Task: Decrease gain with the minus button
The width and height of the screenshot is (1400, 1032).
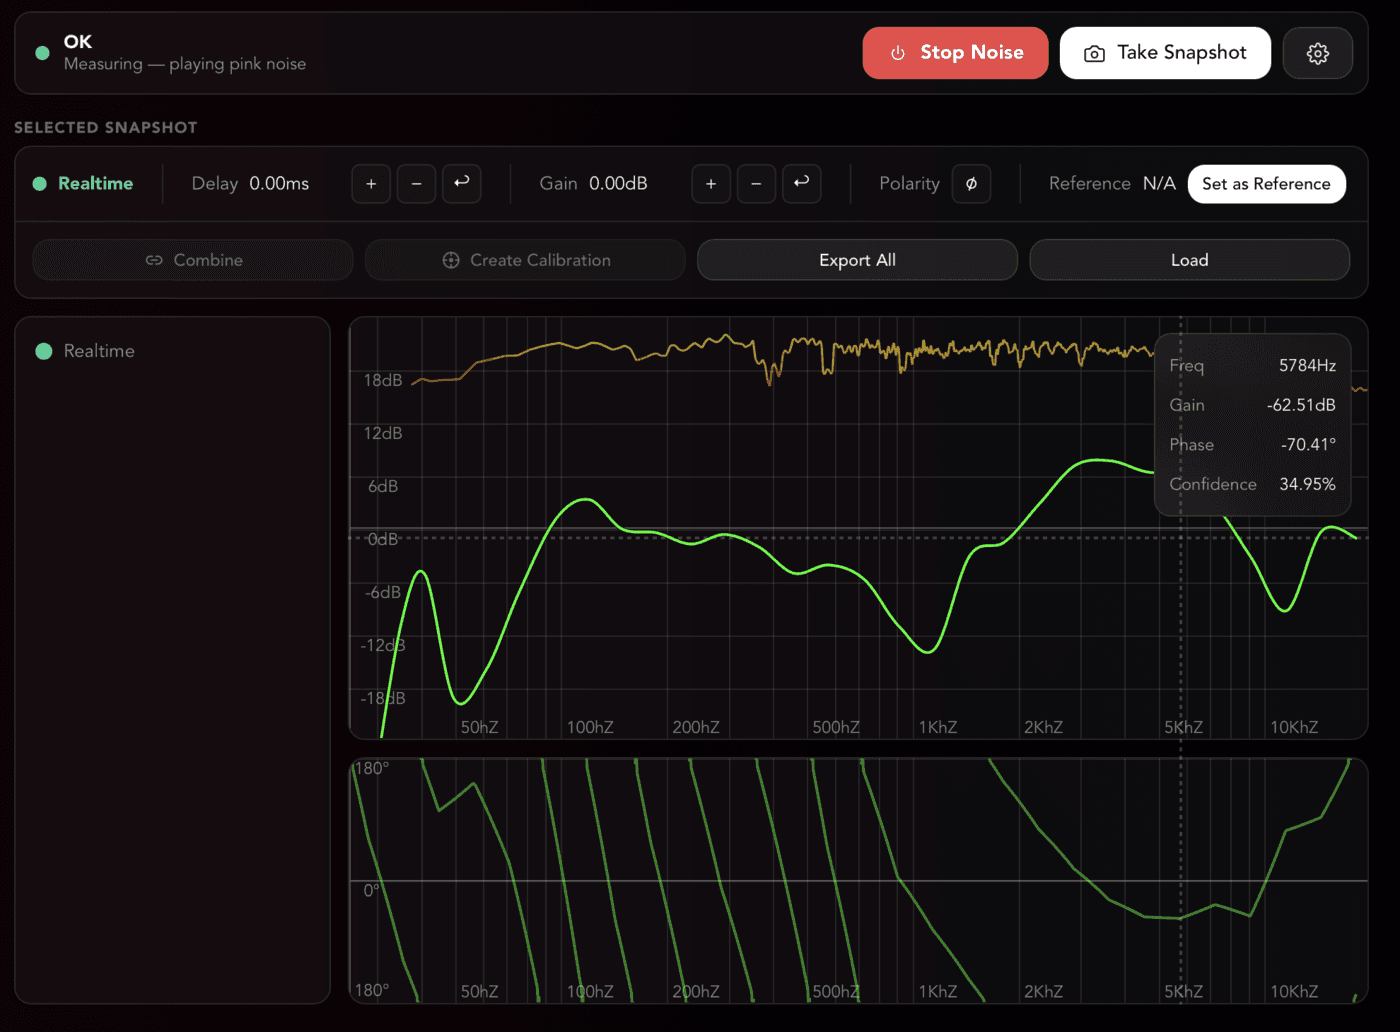Action: click(x=756, y=184)
